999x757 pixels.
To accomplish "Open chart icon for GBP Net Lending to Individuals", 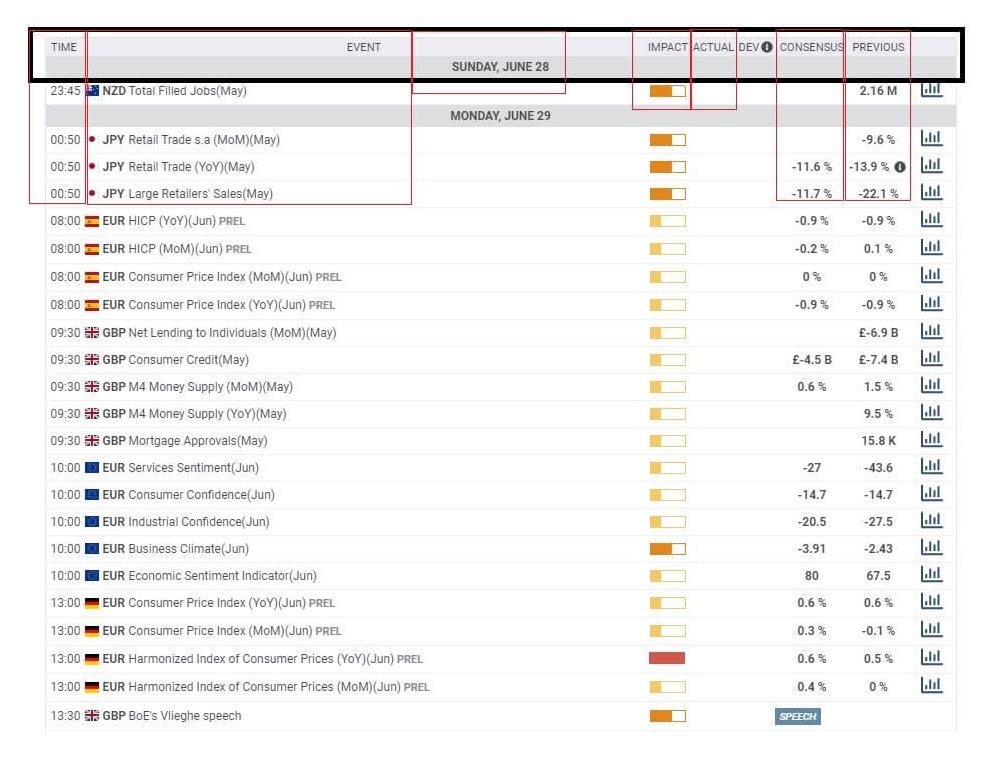I will click(931, 331).
